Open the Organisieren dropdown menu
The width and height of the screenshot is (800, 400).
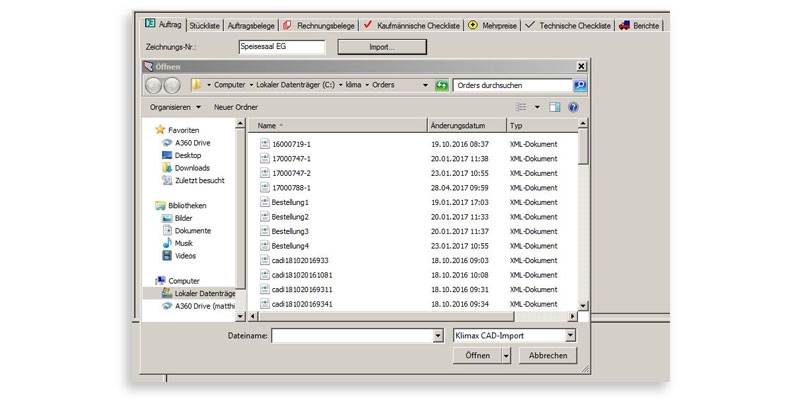[175, 107]
